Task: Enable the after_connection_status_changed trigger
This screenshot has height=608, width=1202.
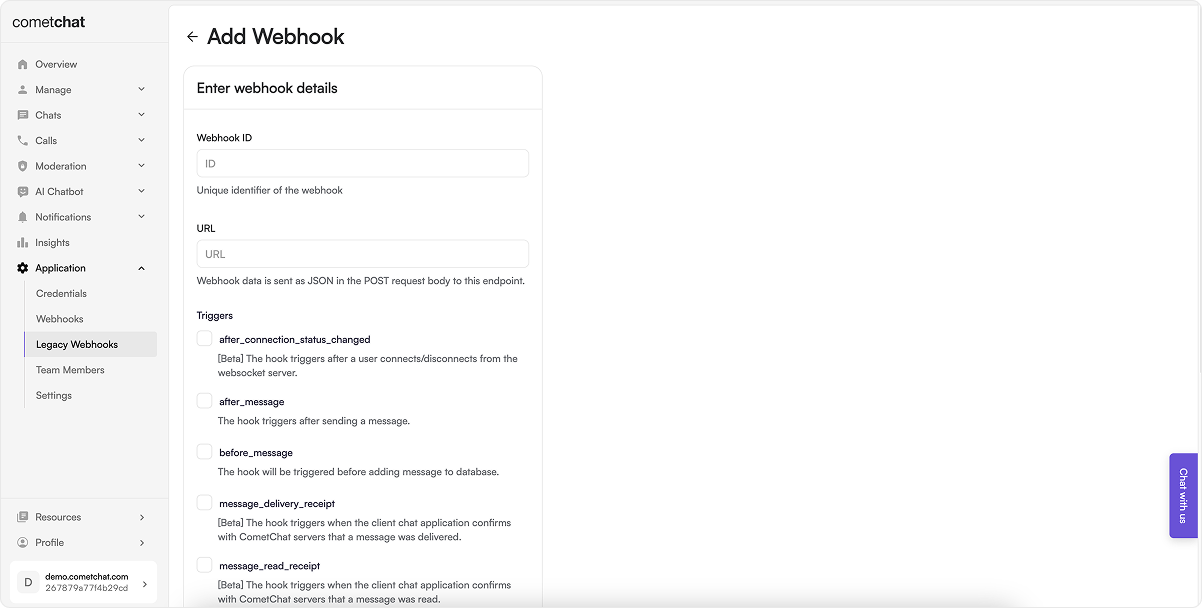Action: [x=205, y=339]
